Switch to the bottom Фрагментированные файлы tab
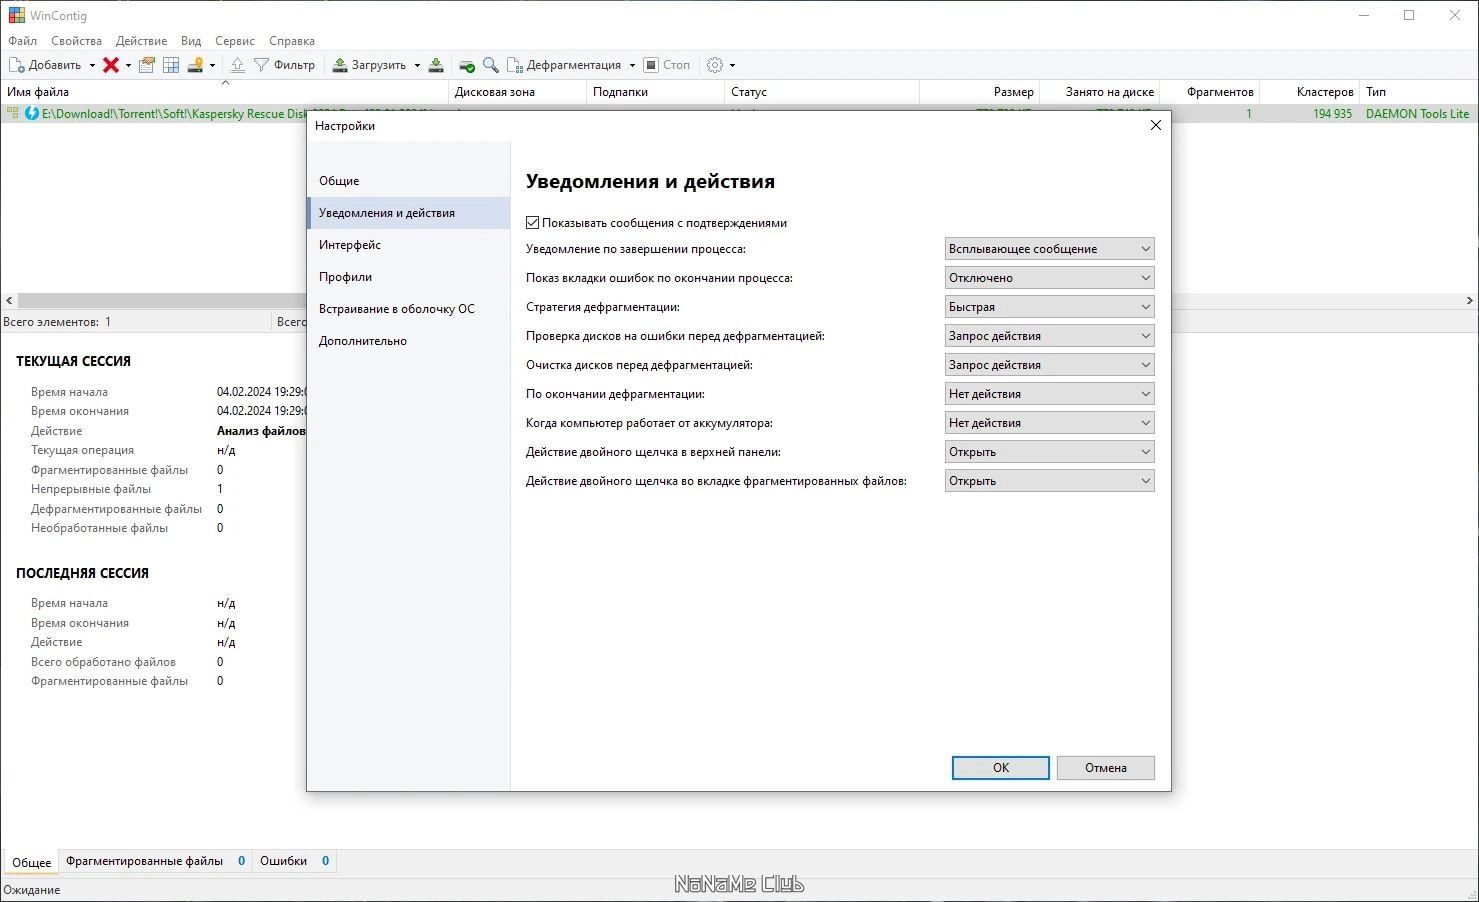The width and height of the screenshot is (1479, 902). point(155,861)
